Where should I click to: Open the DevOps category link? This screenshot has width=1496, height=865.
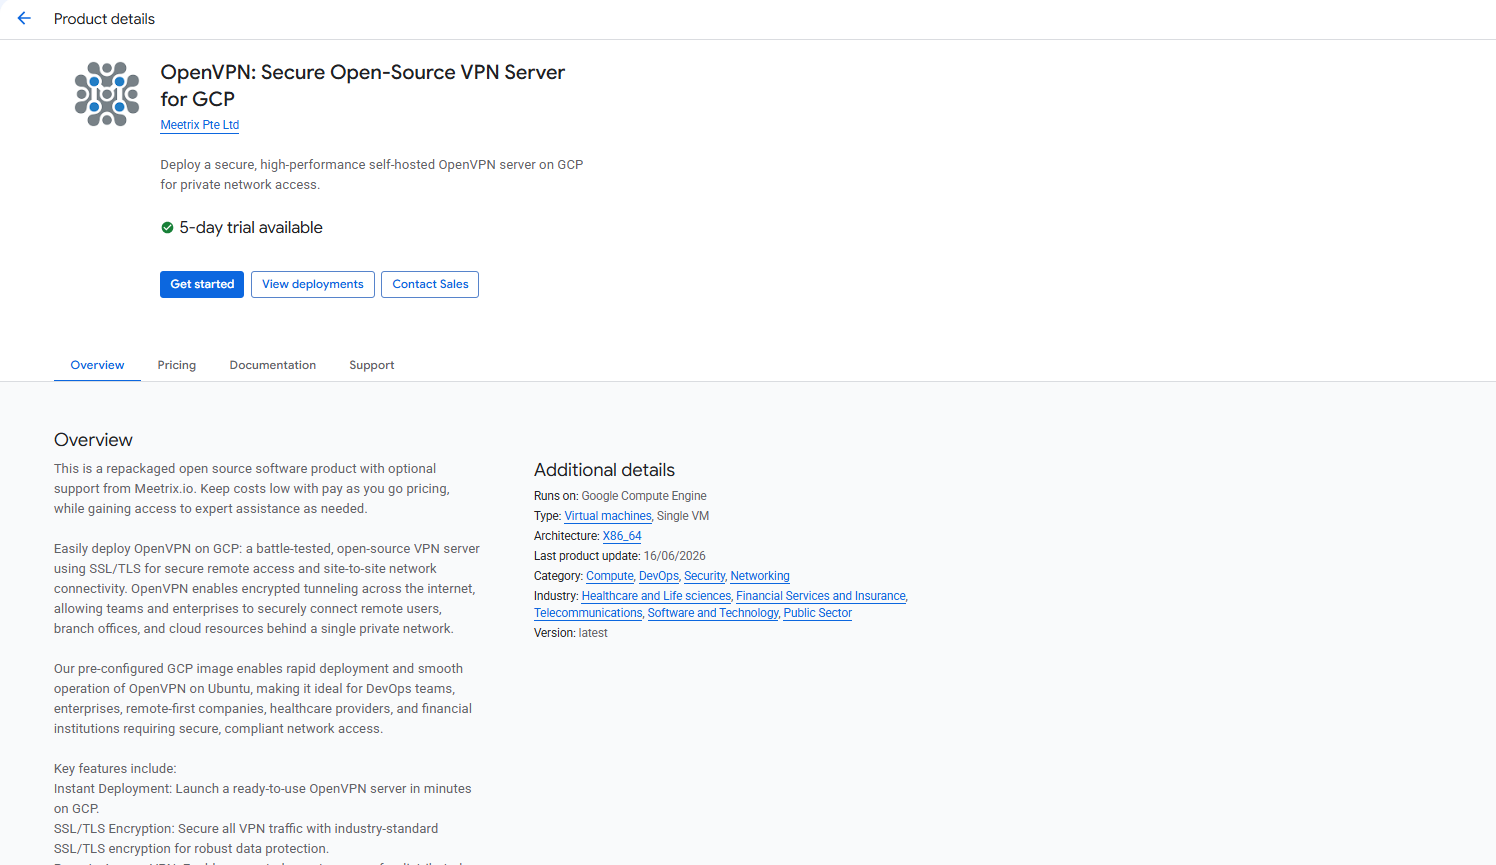[659, 576]
